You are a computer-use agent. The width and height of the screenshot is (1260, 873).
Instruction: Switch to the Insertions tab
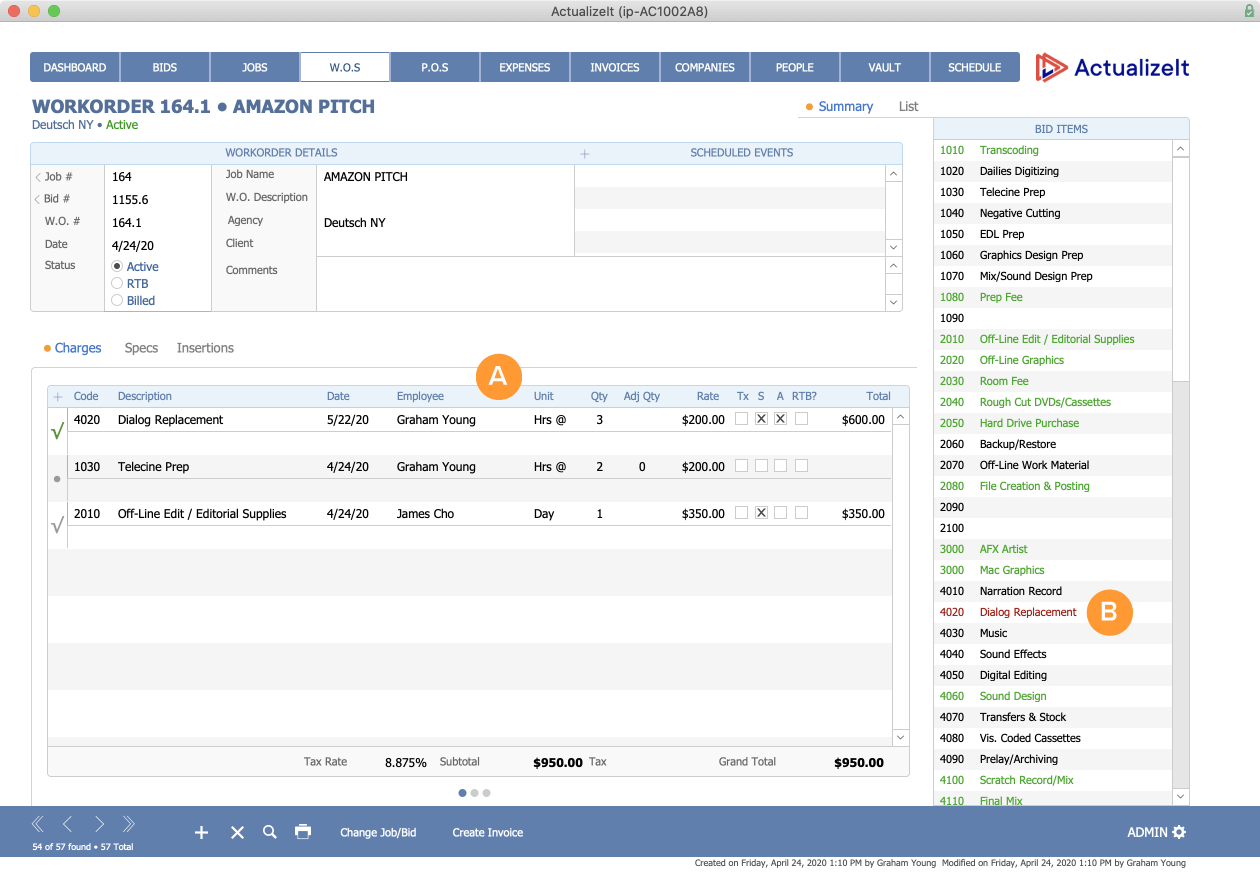click(205, 348)
